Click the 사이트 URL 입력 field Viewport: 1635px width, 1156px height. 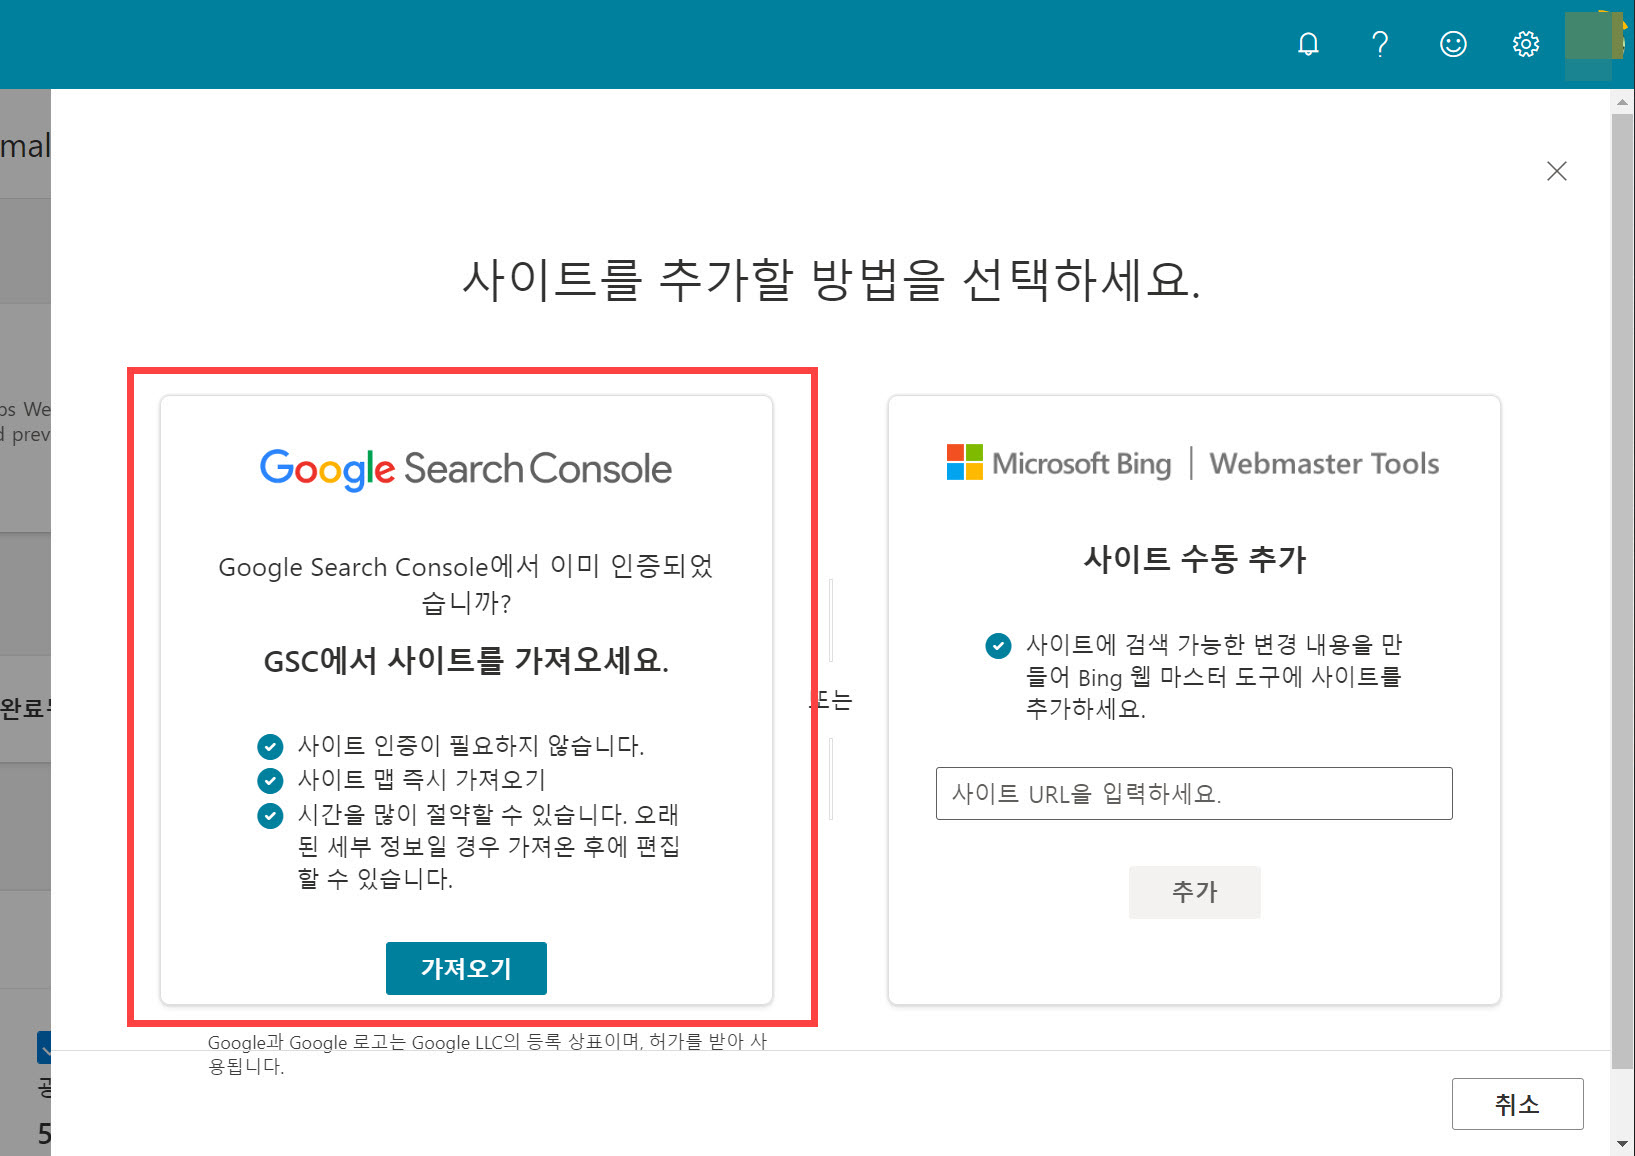click(x=1194, y=793)
